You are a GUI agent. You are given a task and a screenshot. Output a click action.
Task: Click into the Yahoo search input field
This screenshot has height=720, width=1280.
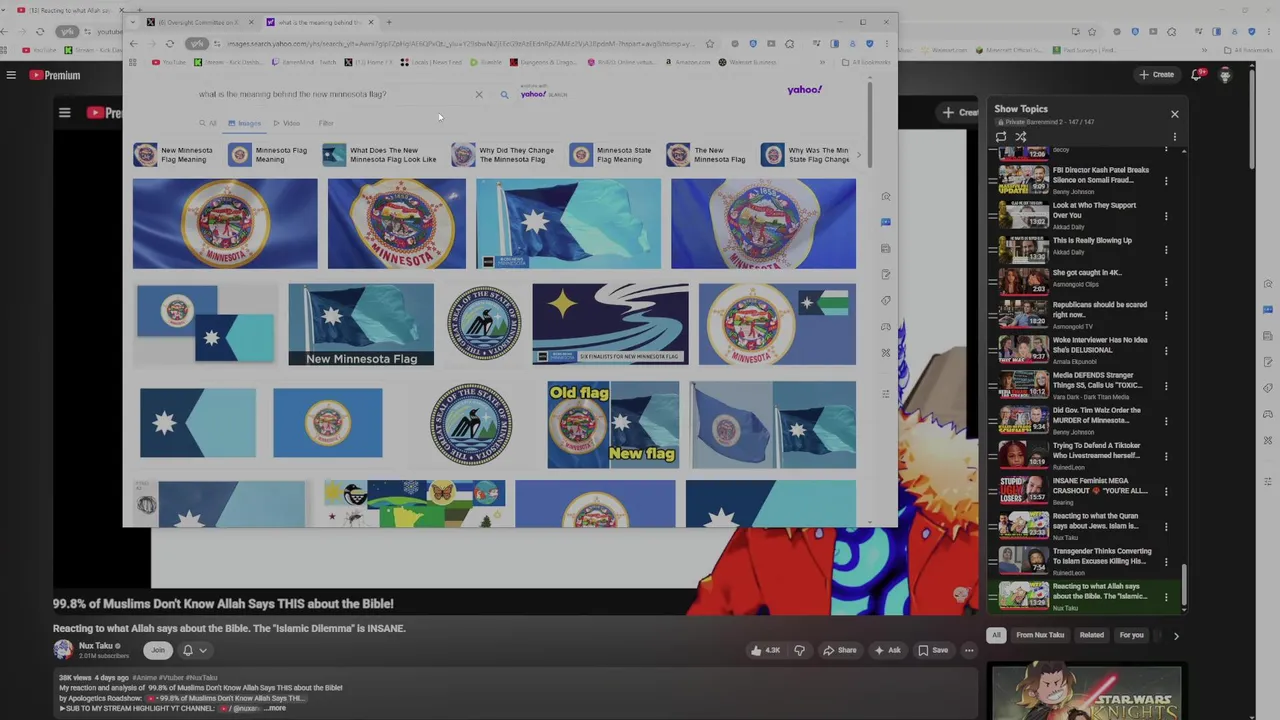330,94
